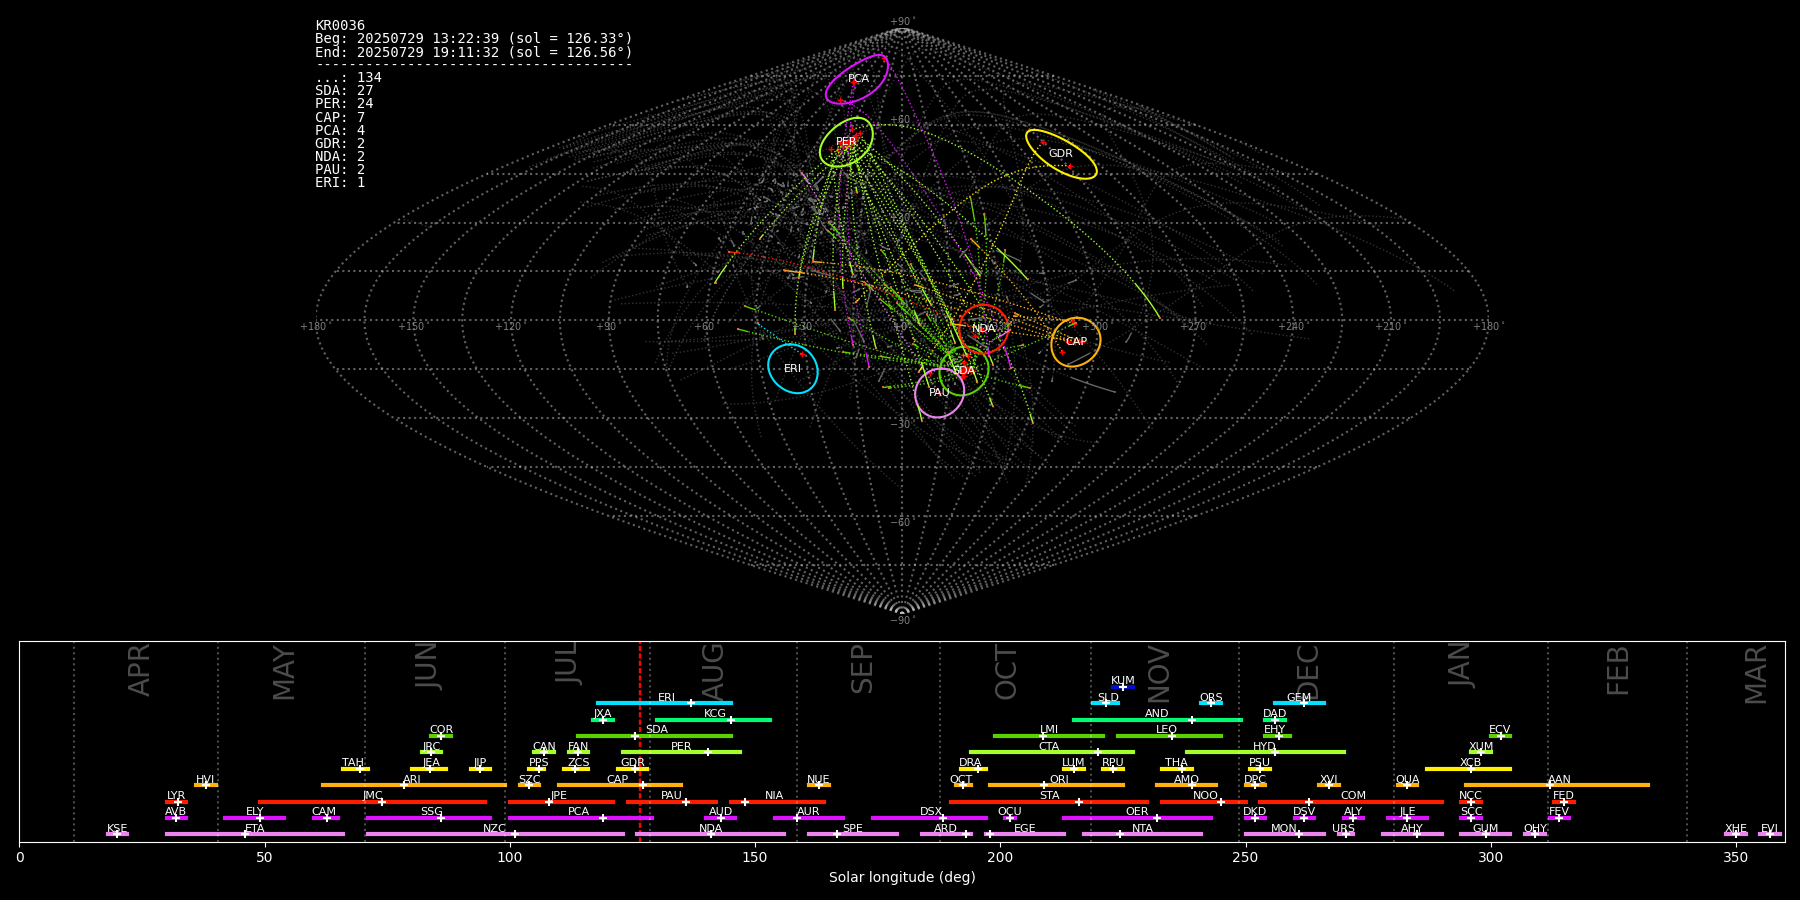Click the ERI radiant circle on sky map

pyautogui.click(x=793, y=369)
